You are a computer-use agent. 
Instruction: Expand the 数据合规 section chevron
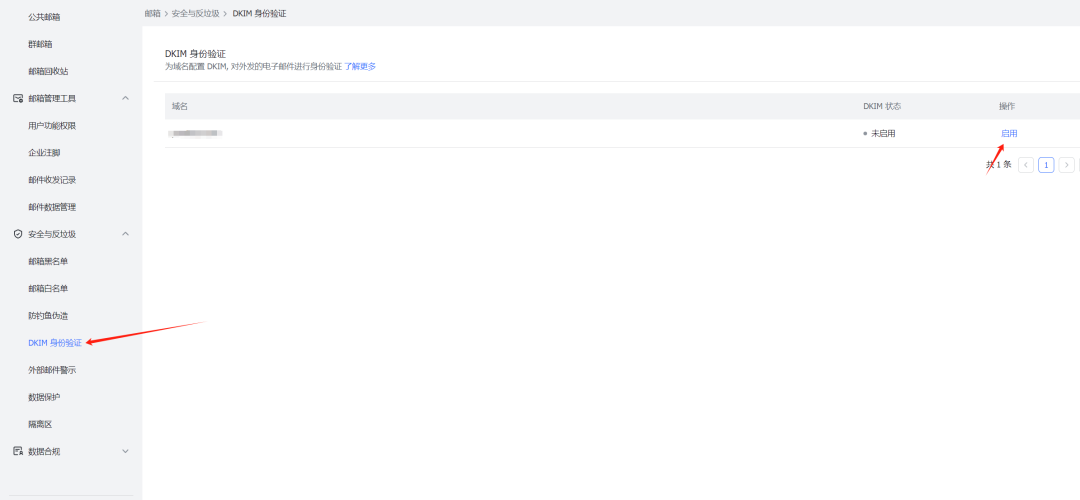[125, 451]
